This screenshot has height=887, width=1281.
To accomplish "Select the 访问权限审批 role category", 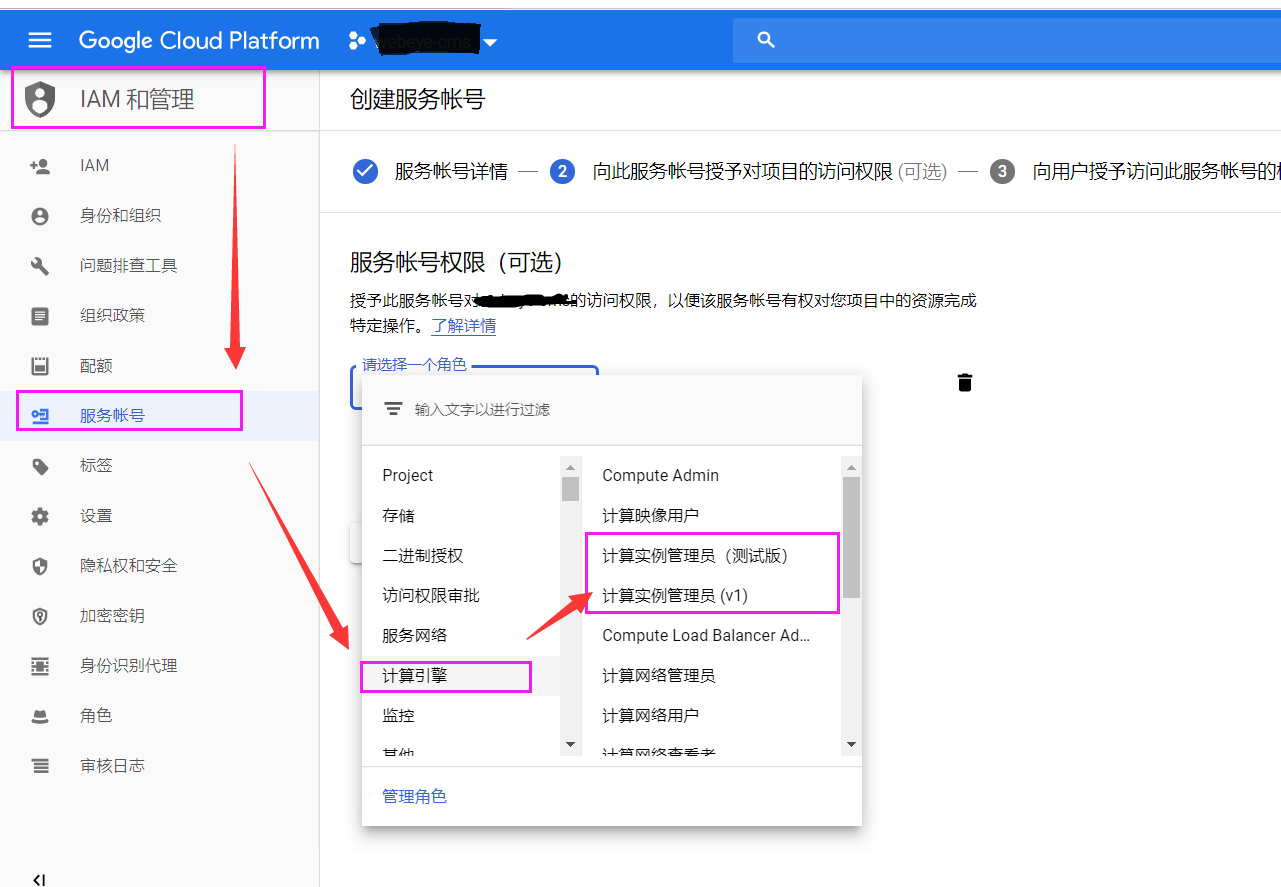I will pos(461,596).
